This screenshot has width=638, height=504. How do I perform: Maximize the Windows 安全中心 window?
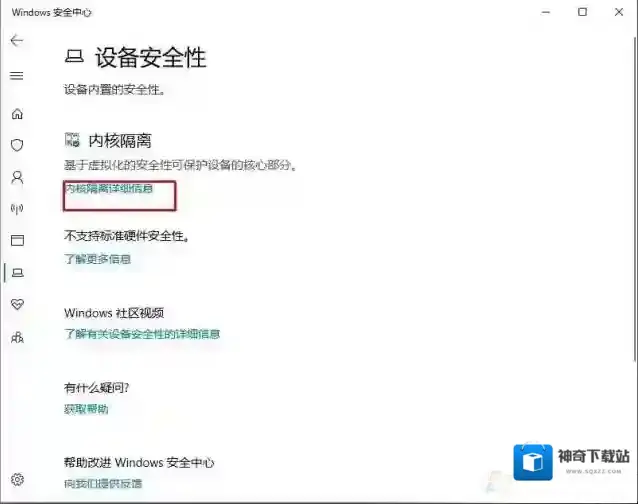[582, 12]
